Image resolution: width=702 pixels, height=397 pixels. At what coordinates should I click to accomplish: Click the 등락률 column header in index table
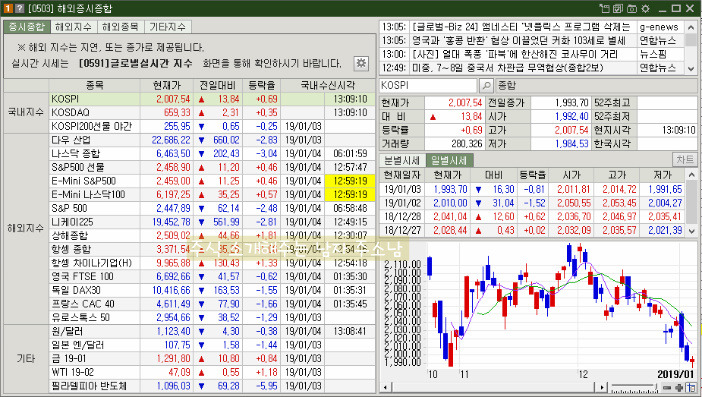click(x=261, y=85)
